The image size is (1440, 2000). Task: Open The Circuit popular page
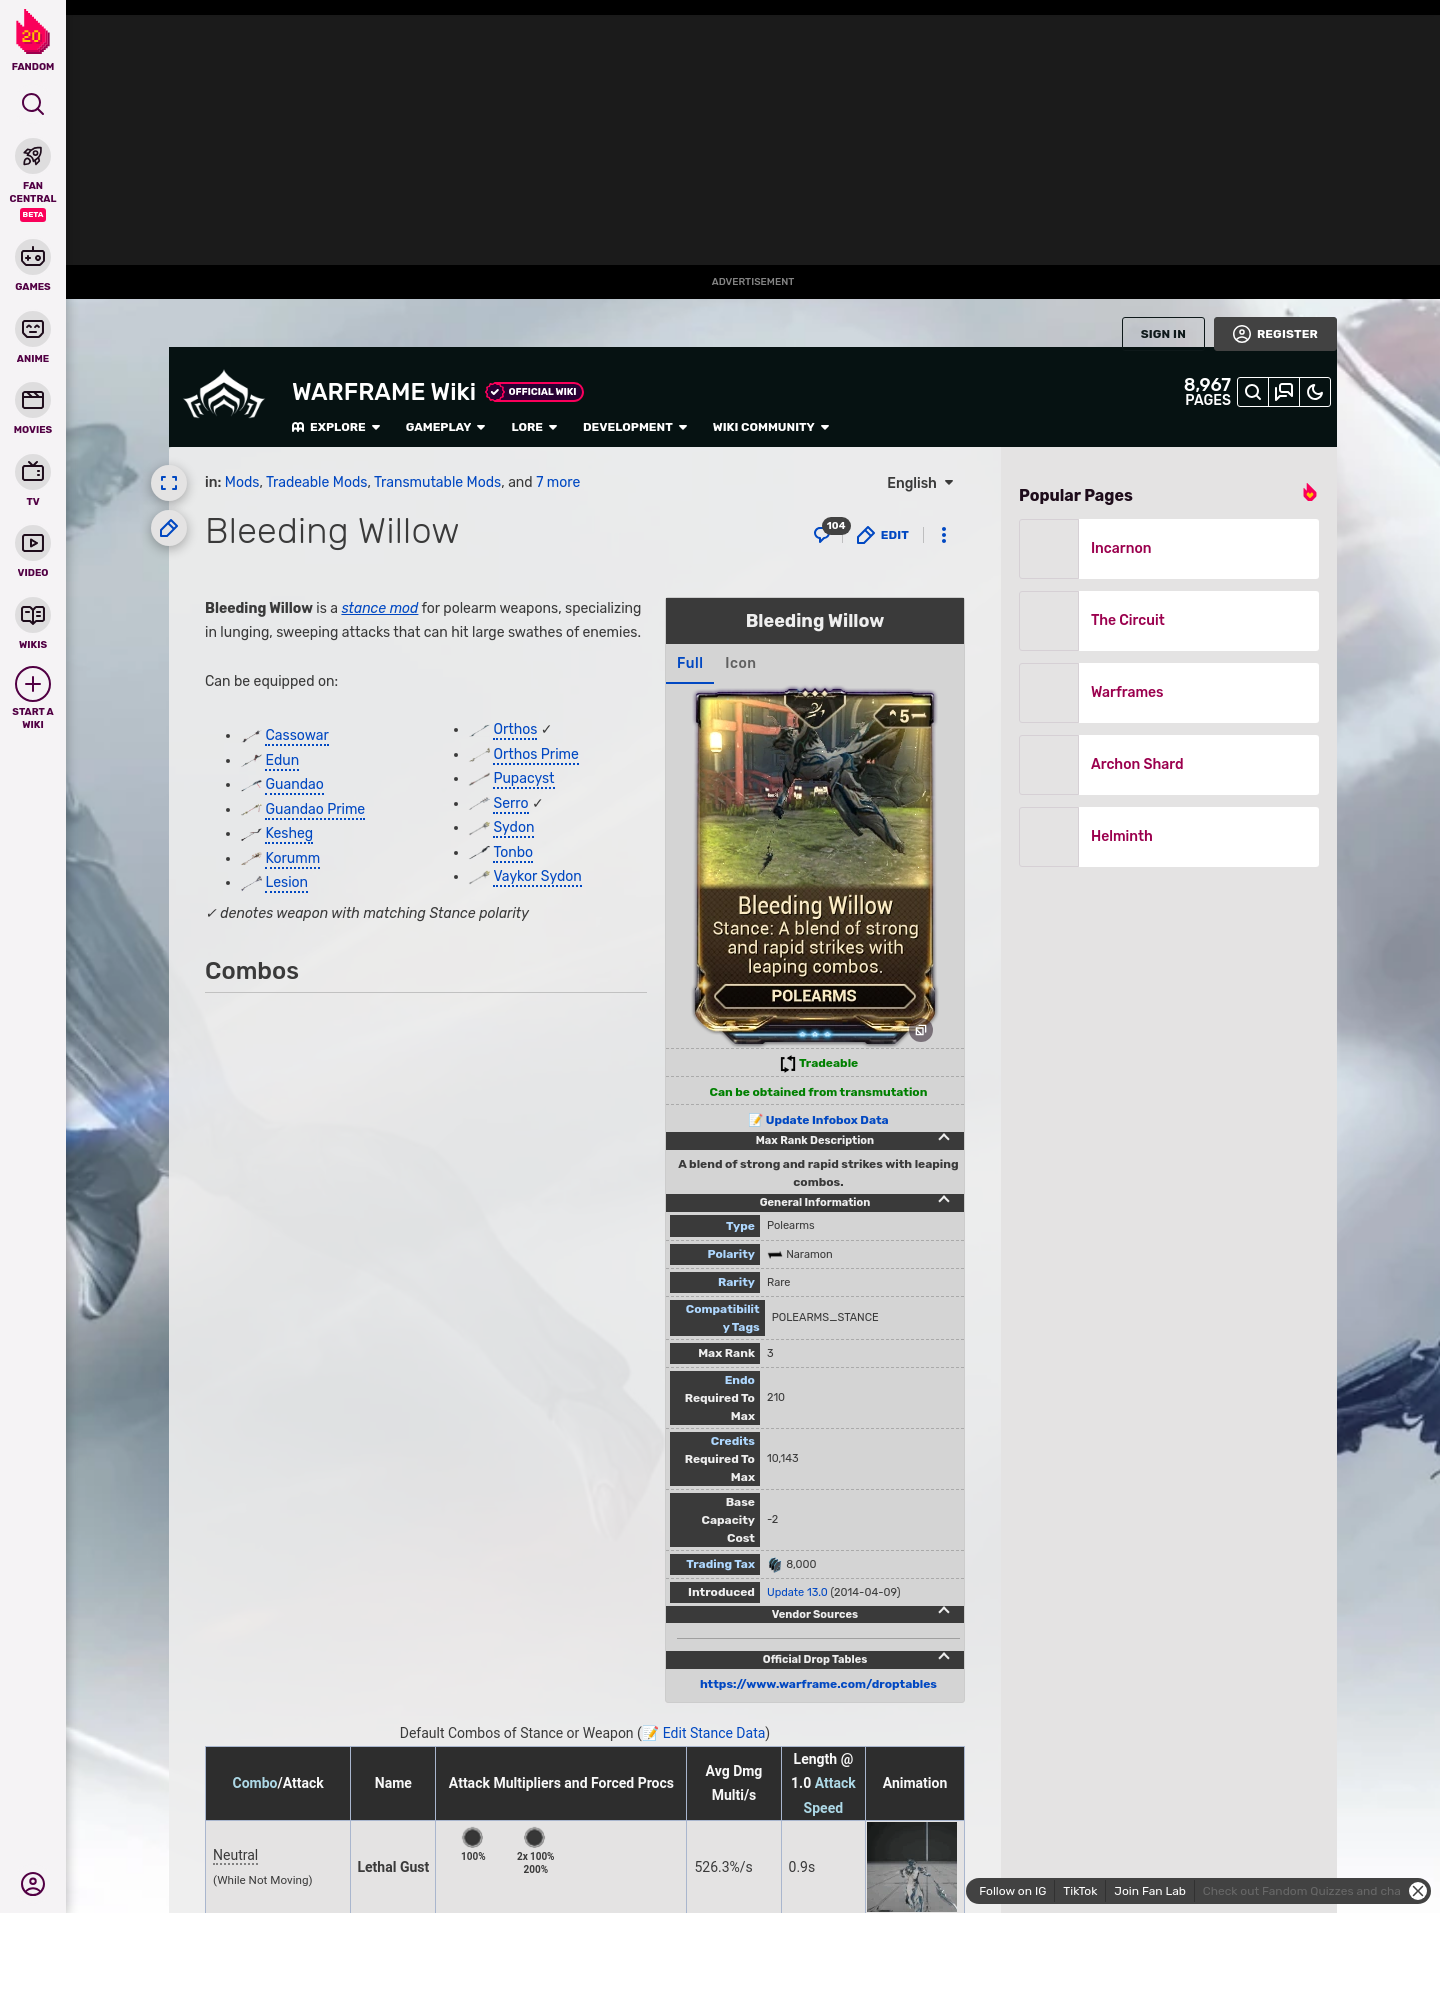pyautogui.click(x=1169, y=620)
